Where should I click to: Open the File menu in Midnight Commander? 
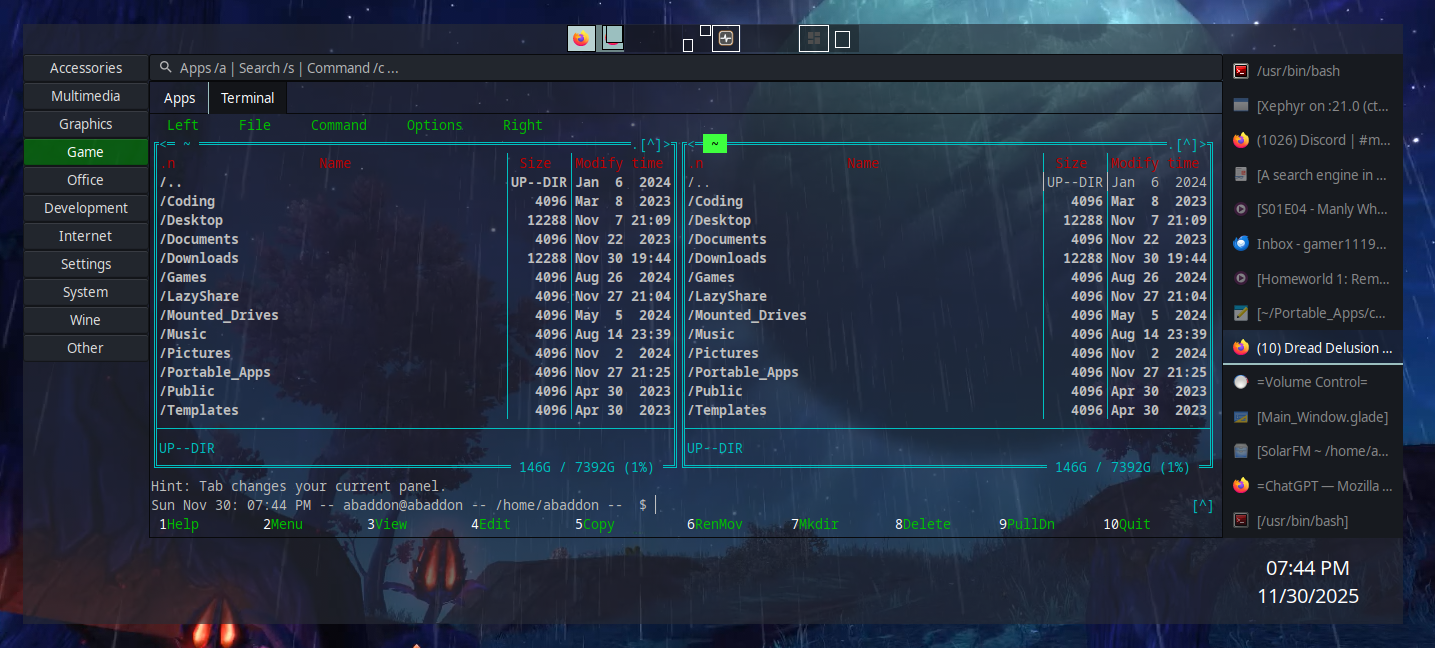[x=254, y=125]
